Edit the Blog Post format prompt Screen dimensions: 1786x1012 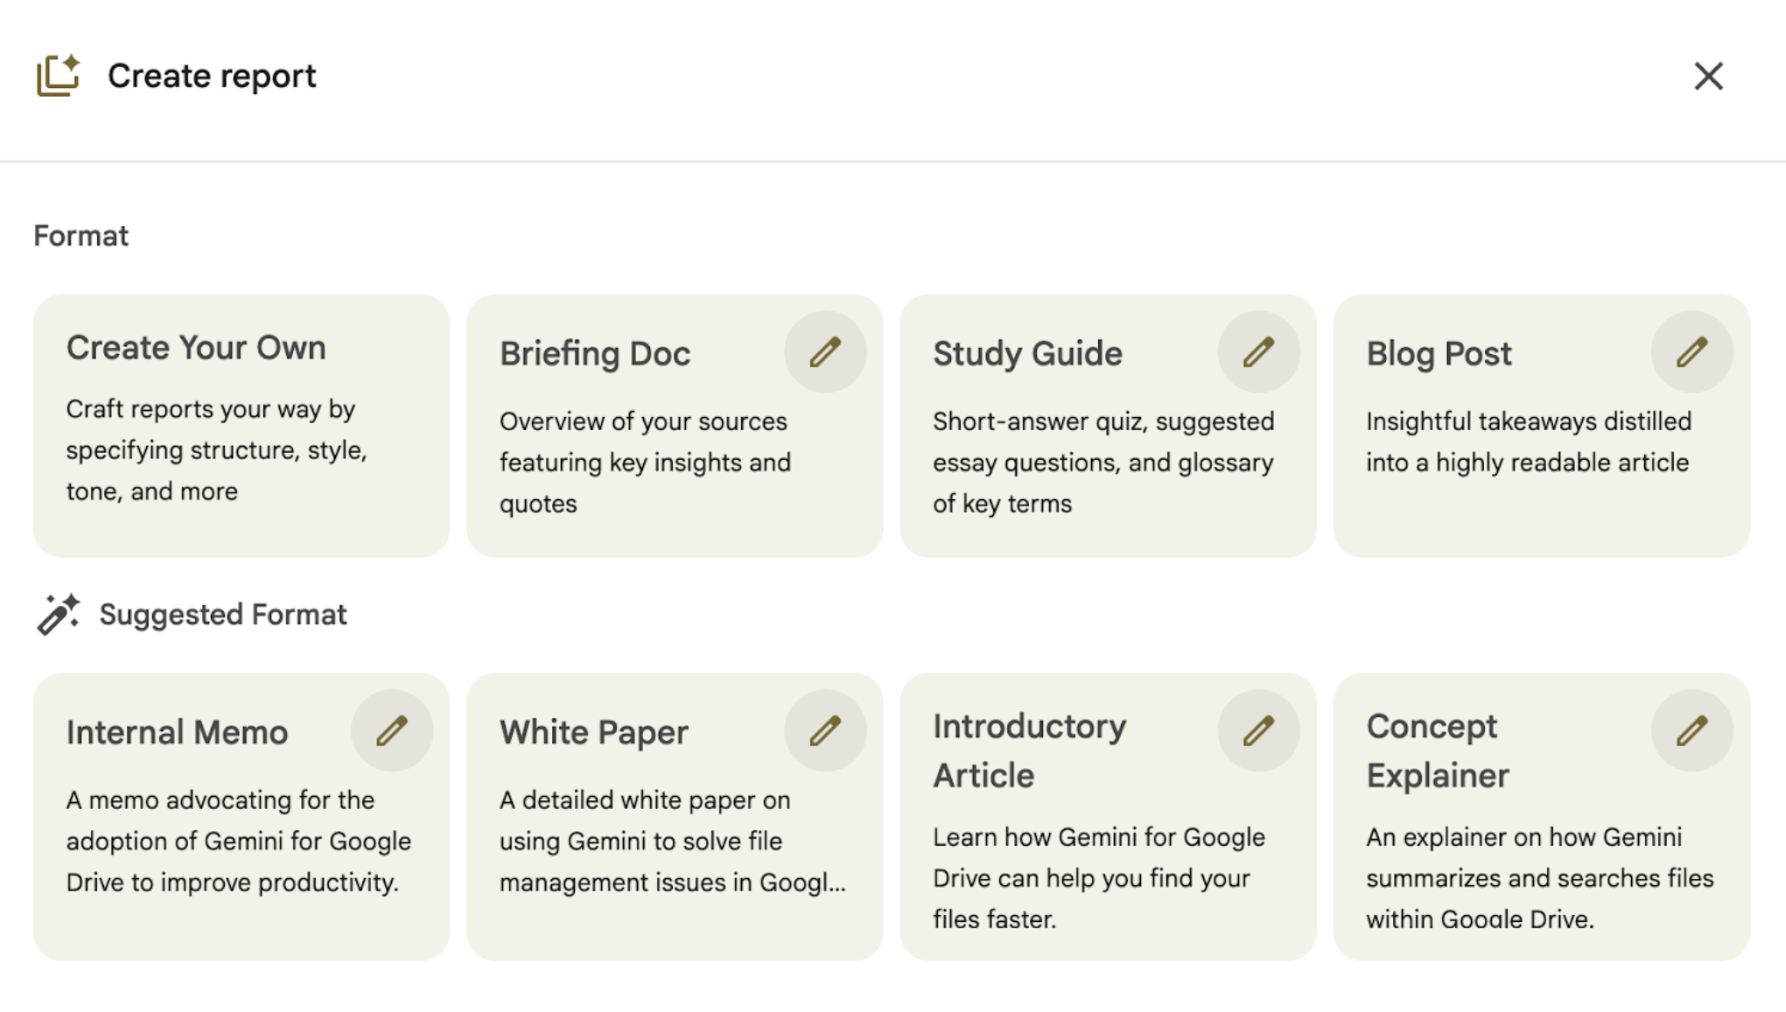1691,352
